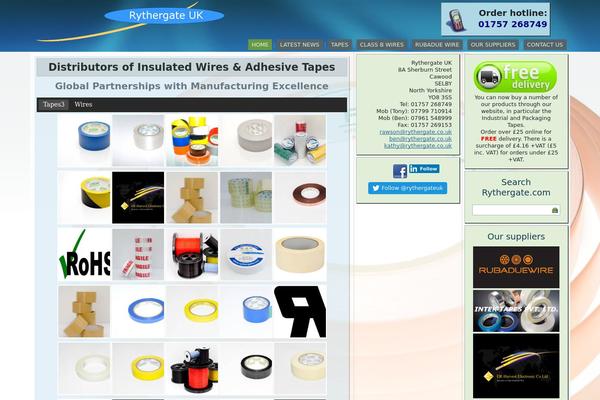The image size is (600, 400).
Task: Click the free delivery truck badge
Action: coord(515,77)
